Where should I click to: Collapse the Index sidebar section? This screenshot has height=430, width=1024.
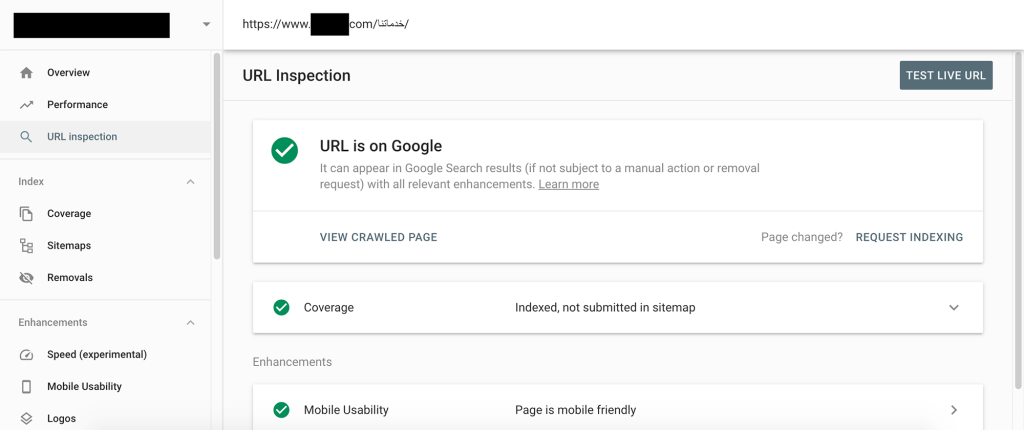190,182
